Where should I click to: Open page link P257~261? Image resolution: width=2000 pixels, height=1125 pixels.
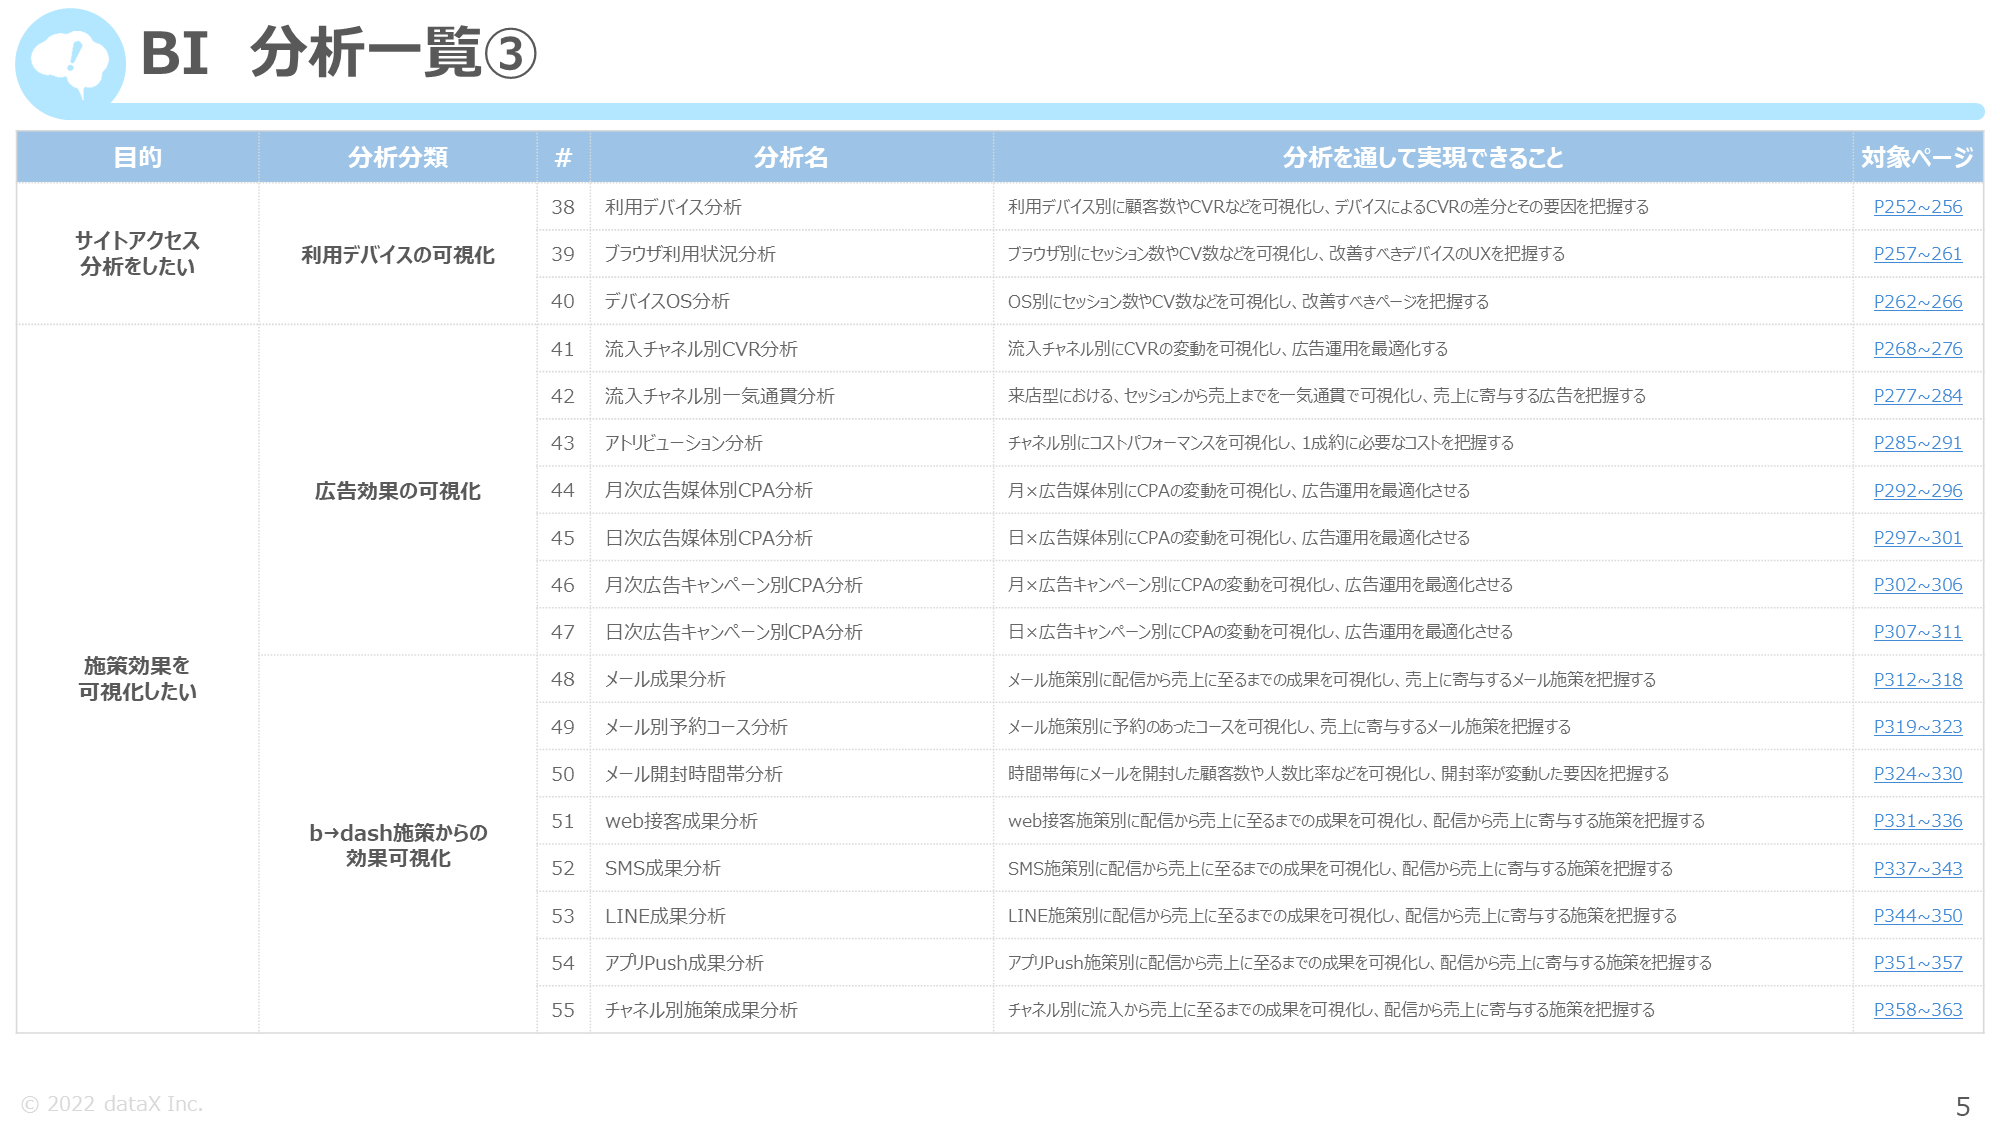1917,254
